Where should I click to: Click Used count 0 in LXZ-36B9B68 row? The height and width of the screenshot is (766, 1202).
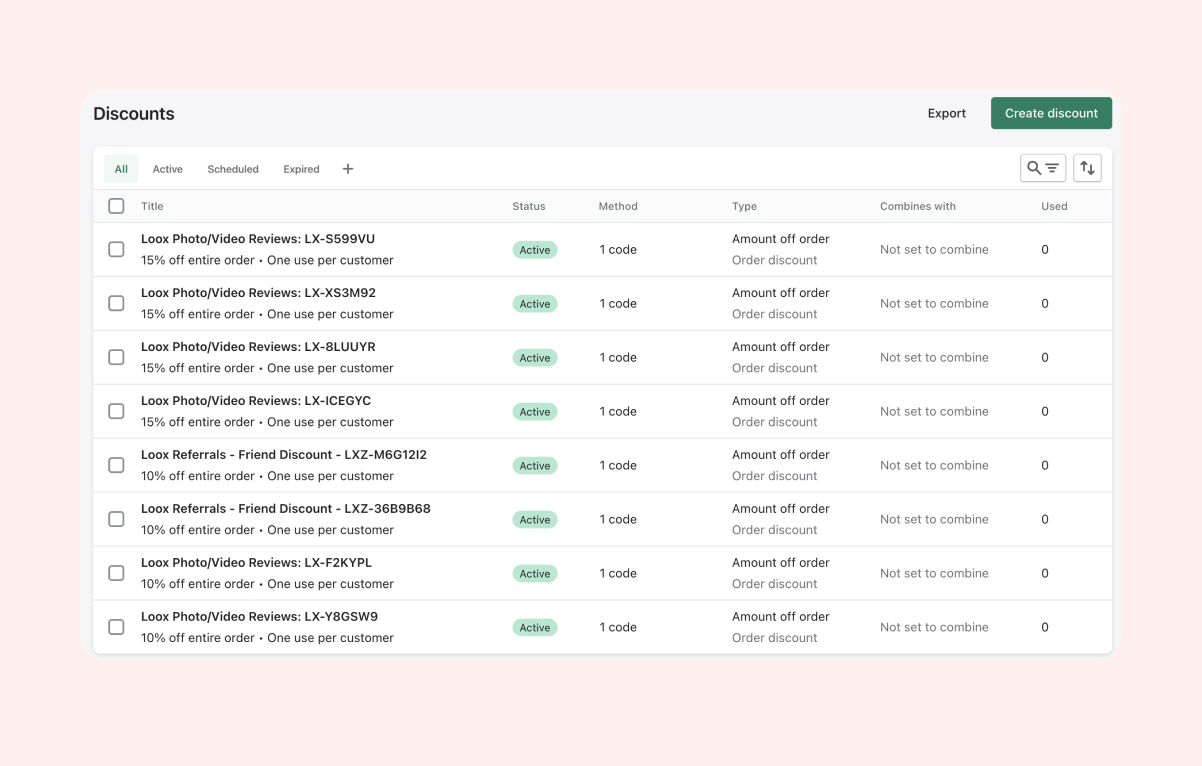point(1045,519)
